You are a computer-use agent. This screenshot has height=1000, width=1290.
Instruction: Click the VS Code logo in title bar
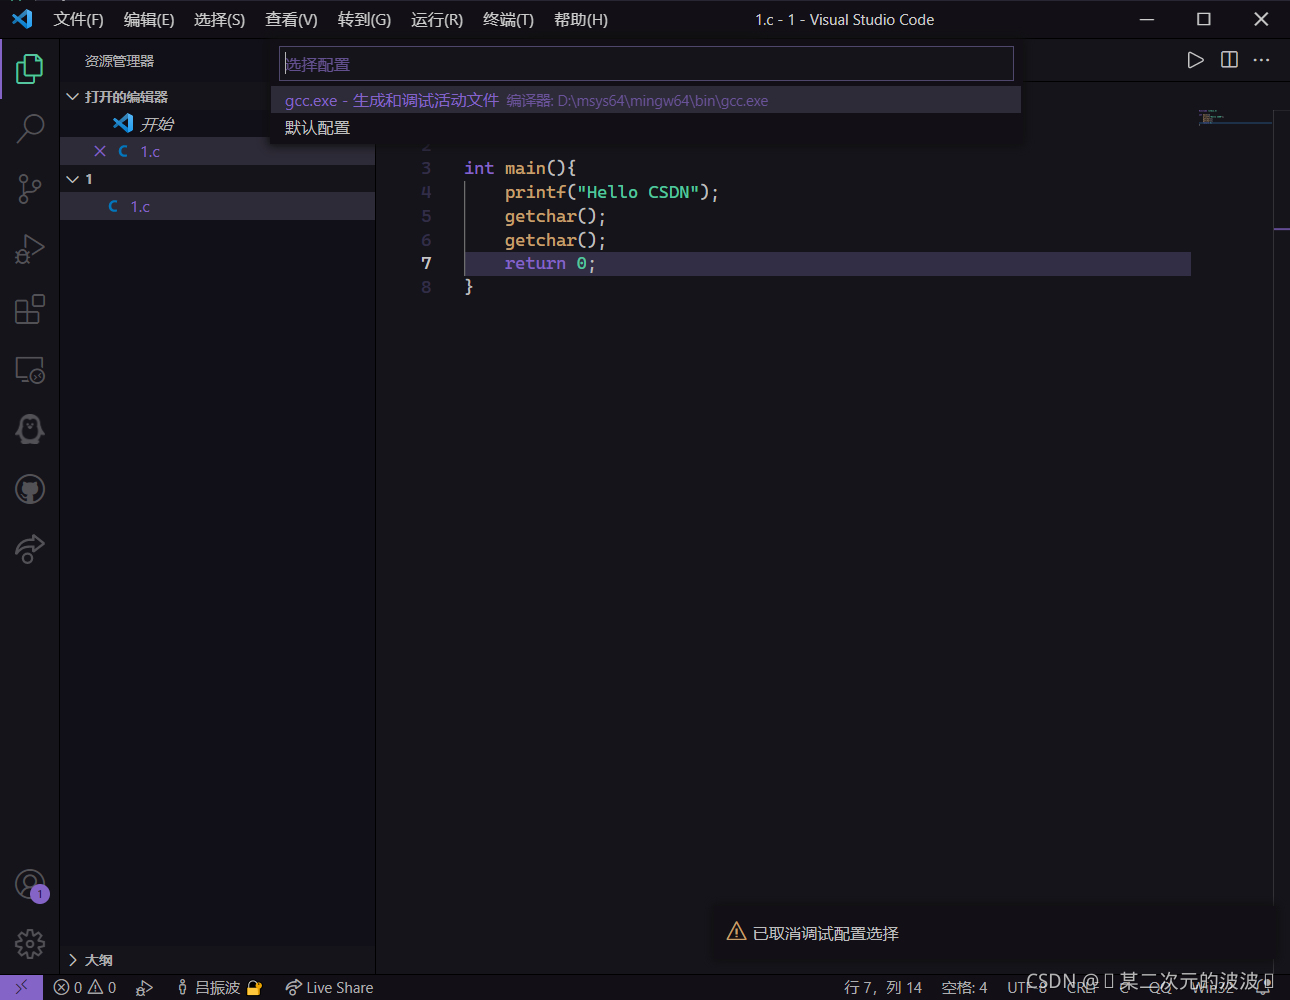coord(22,19)
